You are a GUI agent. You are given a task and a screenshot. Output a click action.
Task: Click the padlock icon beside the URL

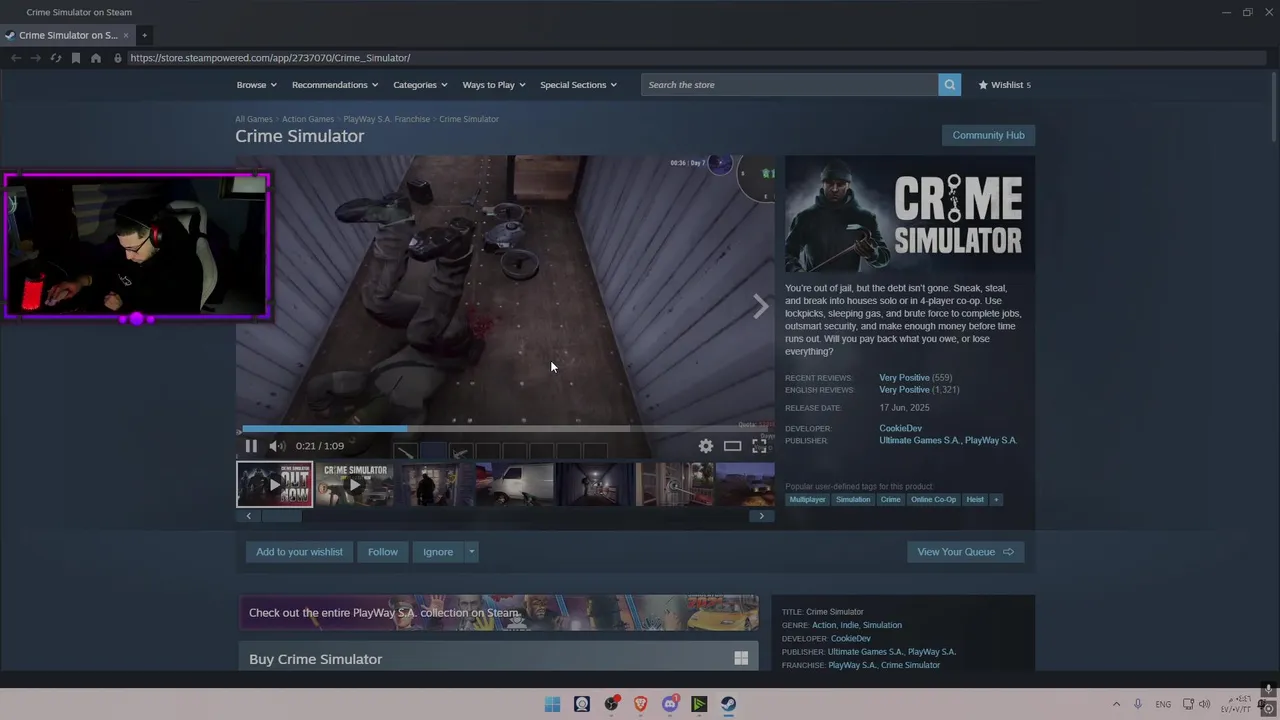tap(118, 58)
